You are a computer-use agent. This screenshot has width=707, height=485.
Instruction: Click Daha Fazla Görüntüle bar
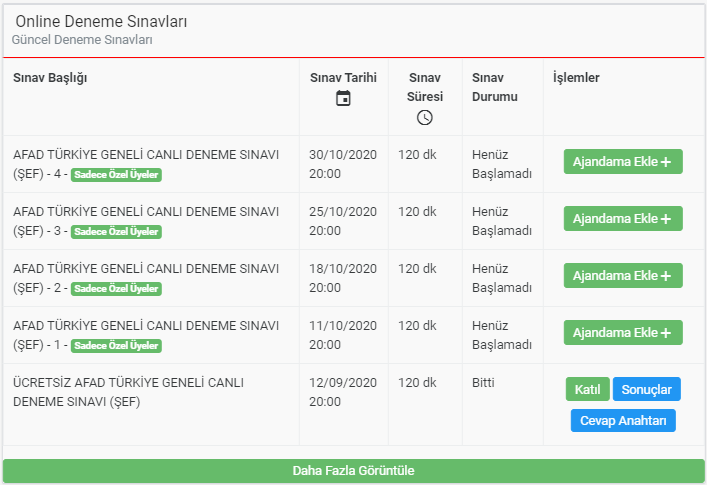[354, 471]
